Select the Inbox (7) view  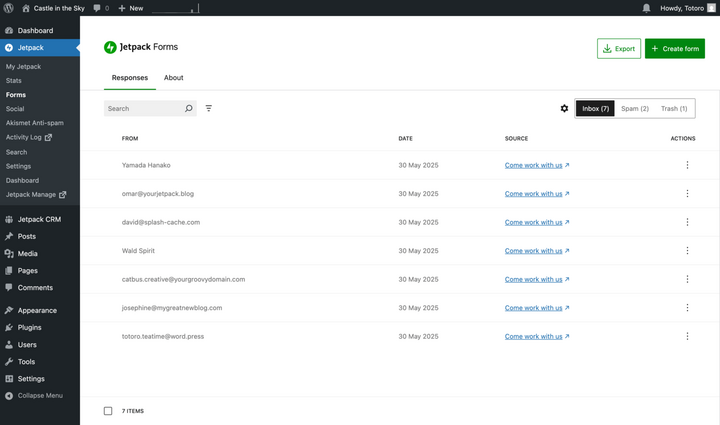point(595,109)
